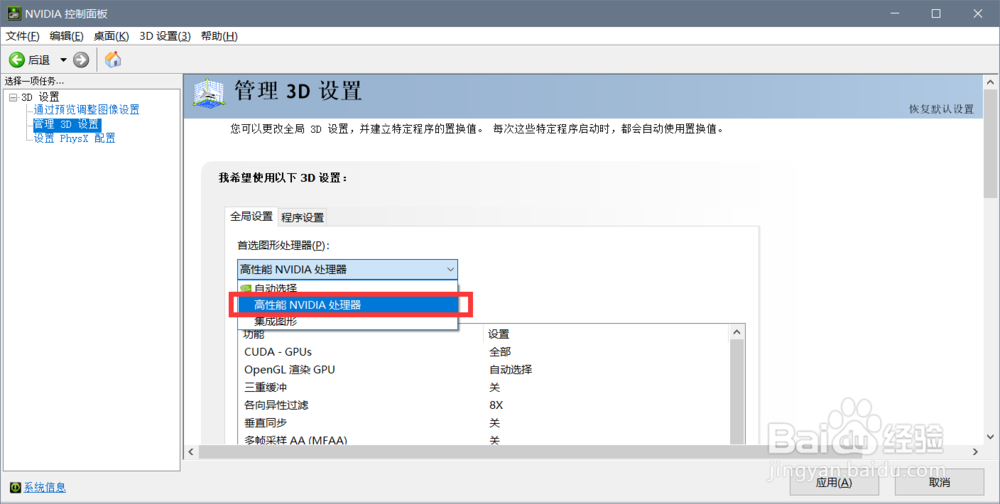Open the 系统信息 link

(45, 488)
